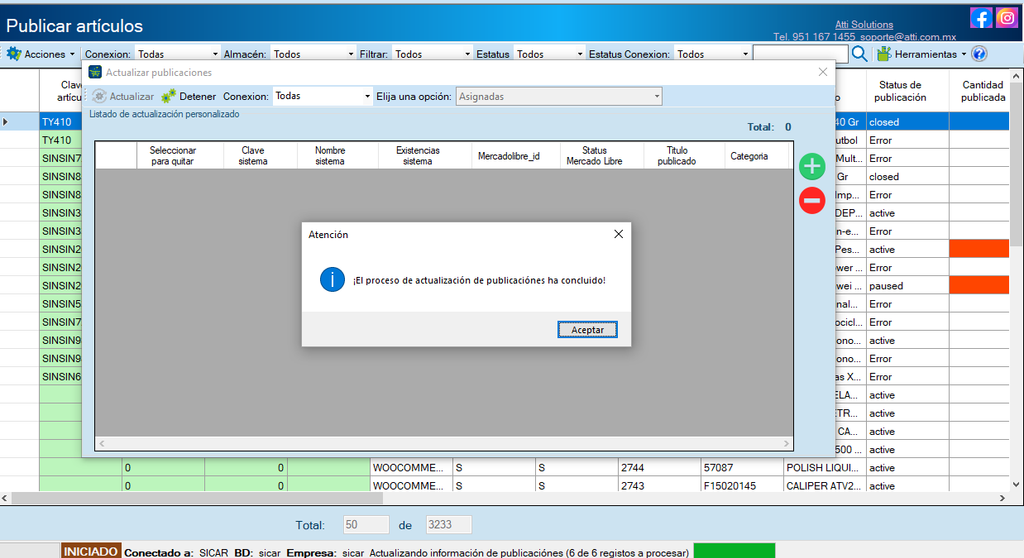Click the selected row TY410 cell
Viewport: 1024px width, 558px height.
pyautogui.click(x=60, y=122)
